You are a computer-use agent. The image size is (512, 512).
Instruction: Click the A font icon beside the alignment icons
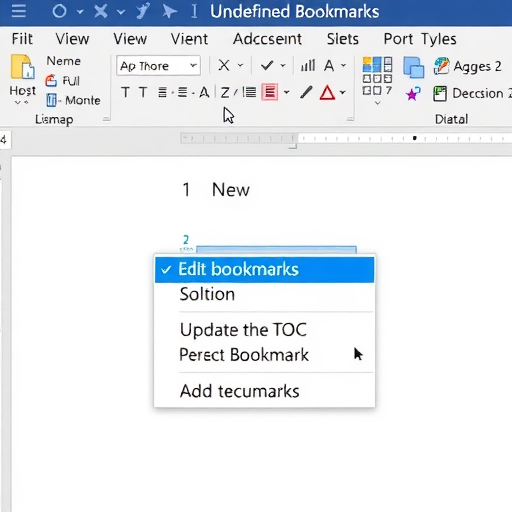(204, 92)
